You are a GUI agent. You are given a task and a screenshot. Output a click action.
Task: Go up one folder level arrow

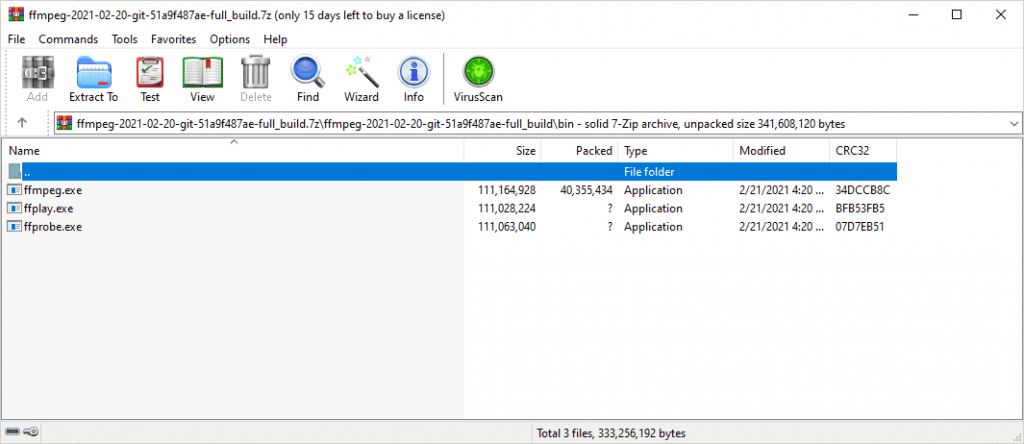click(22, 123)
